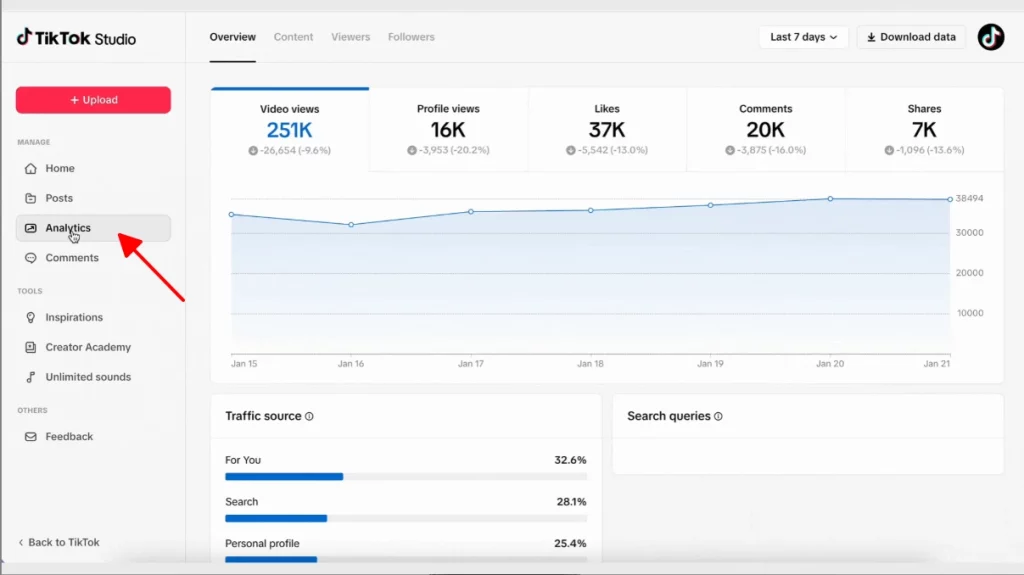The height and width of the screenshot is (575, 1024).
Task: Click the info icon beside Traffic source
Action: tap(309, 416)
